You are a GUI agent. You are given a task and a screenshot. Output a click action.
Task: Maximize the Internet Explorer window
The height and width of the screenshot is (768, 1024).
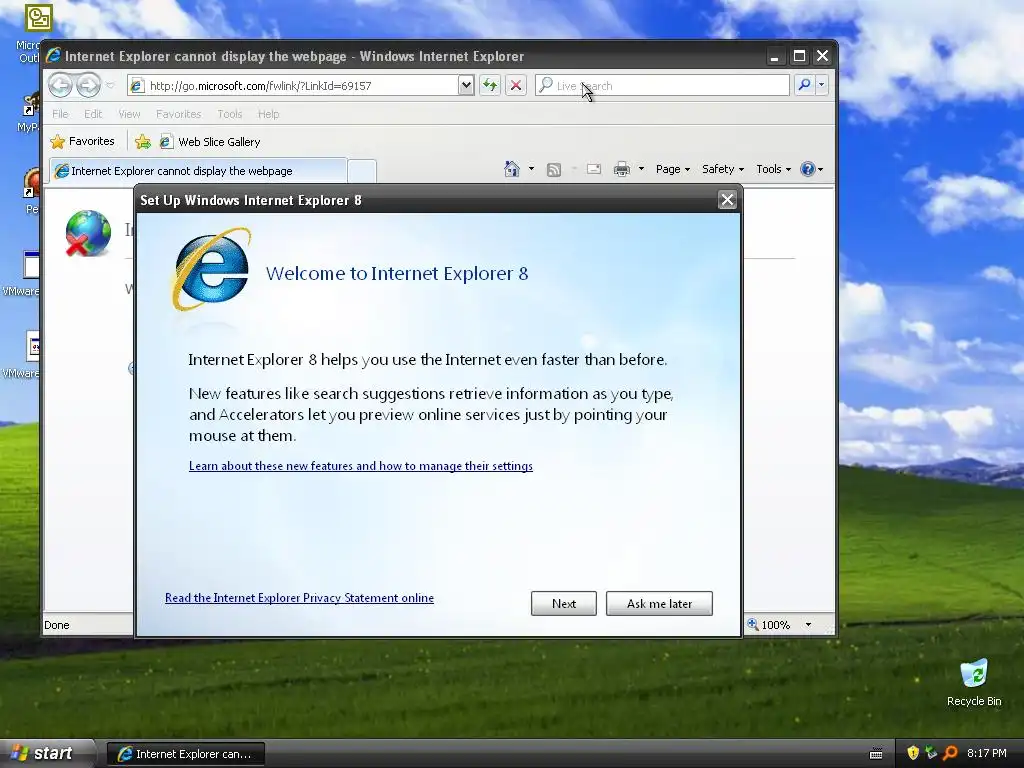click(799, 56)
